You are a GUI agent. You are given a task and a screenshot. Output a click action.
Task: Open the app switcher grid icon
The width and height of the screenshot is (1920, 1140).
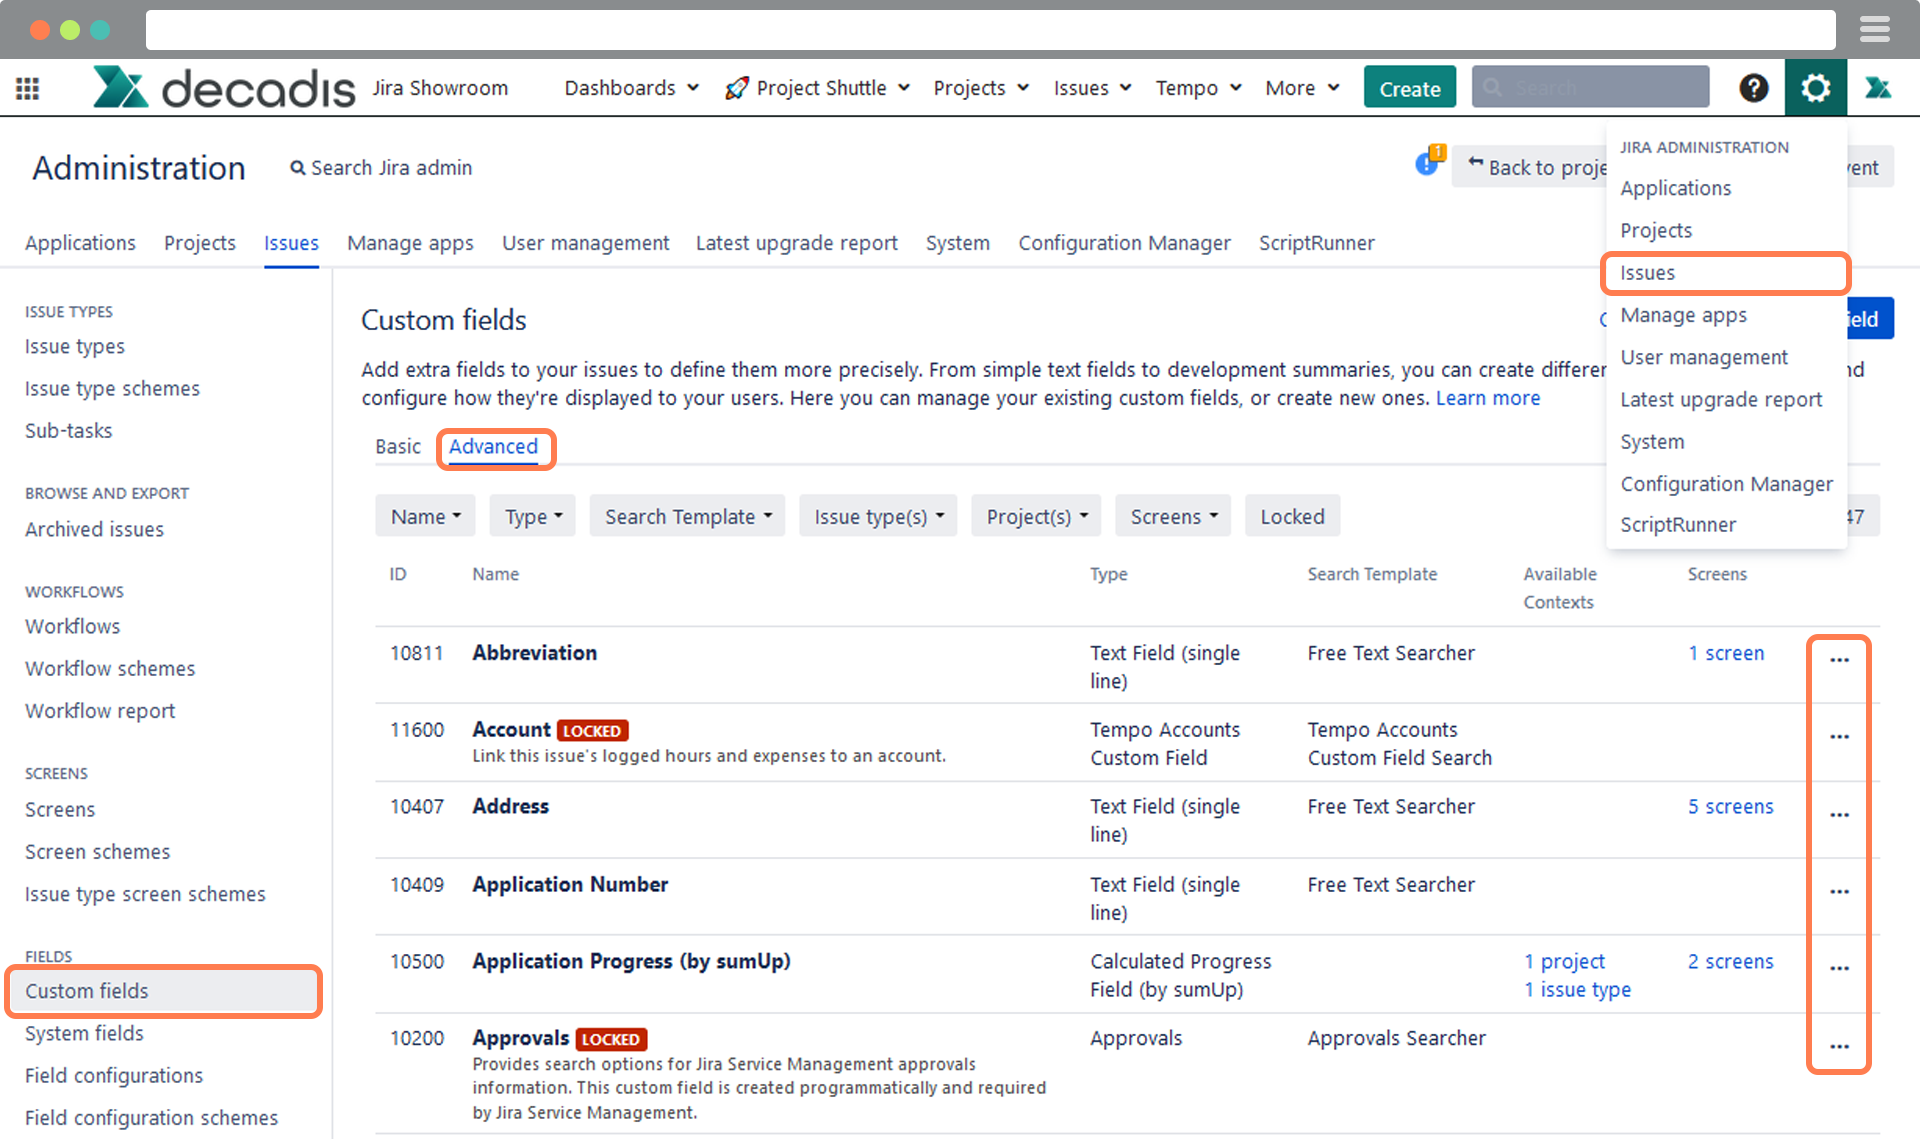coord(27,87)
